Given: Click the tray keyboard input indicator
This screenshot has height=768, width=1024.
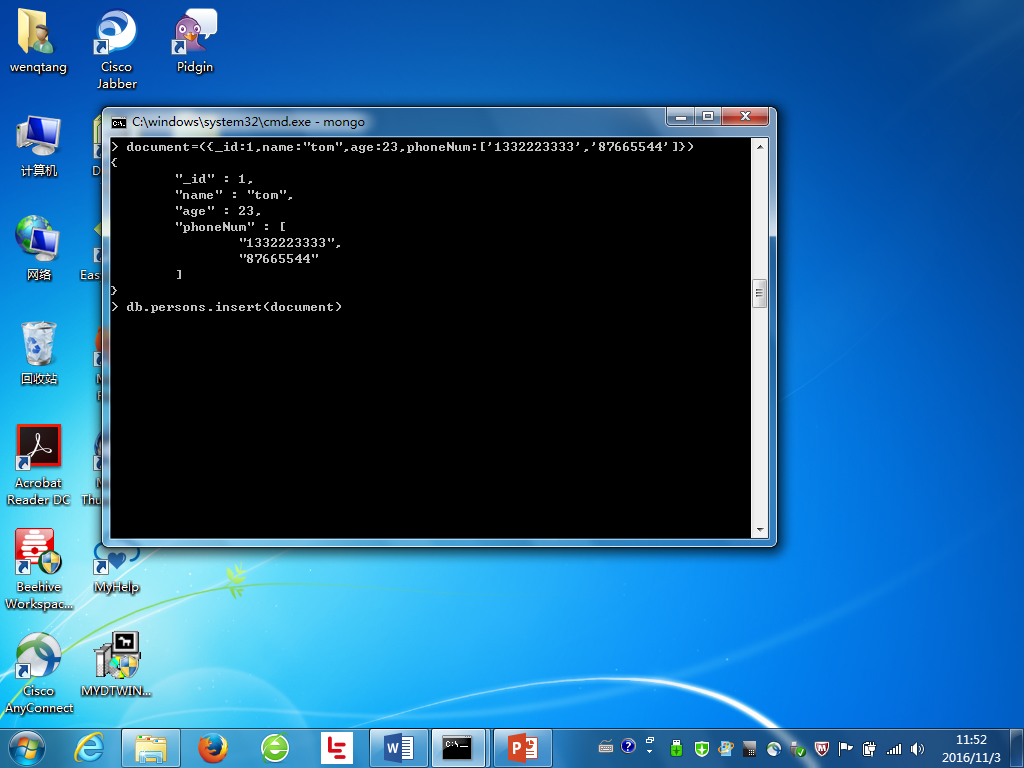Looking at the screenshot, I should click(606, 746).
